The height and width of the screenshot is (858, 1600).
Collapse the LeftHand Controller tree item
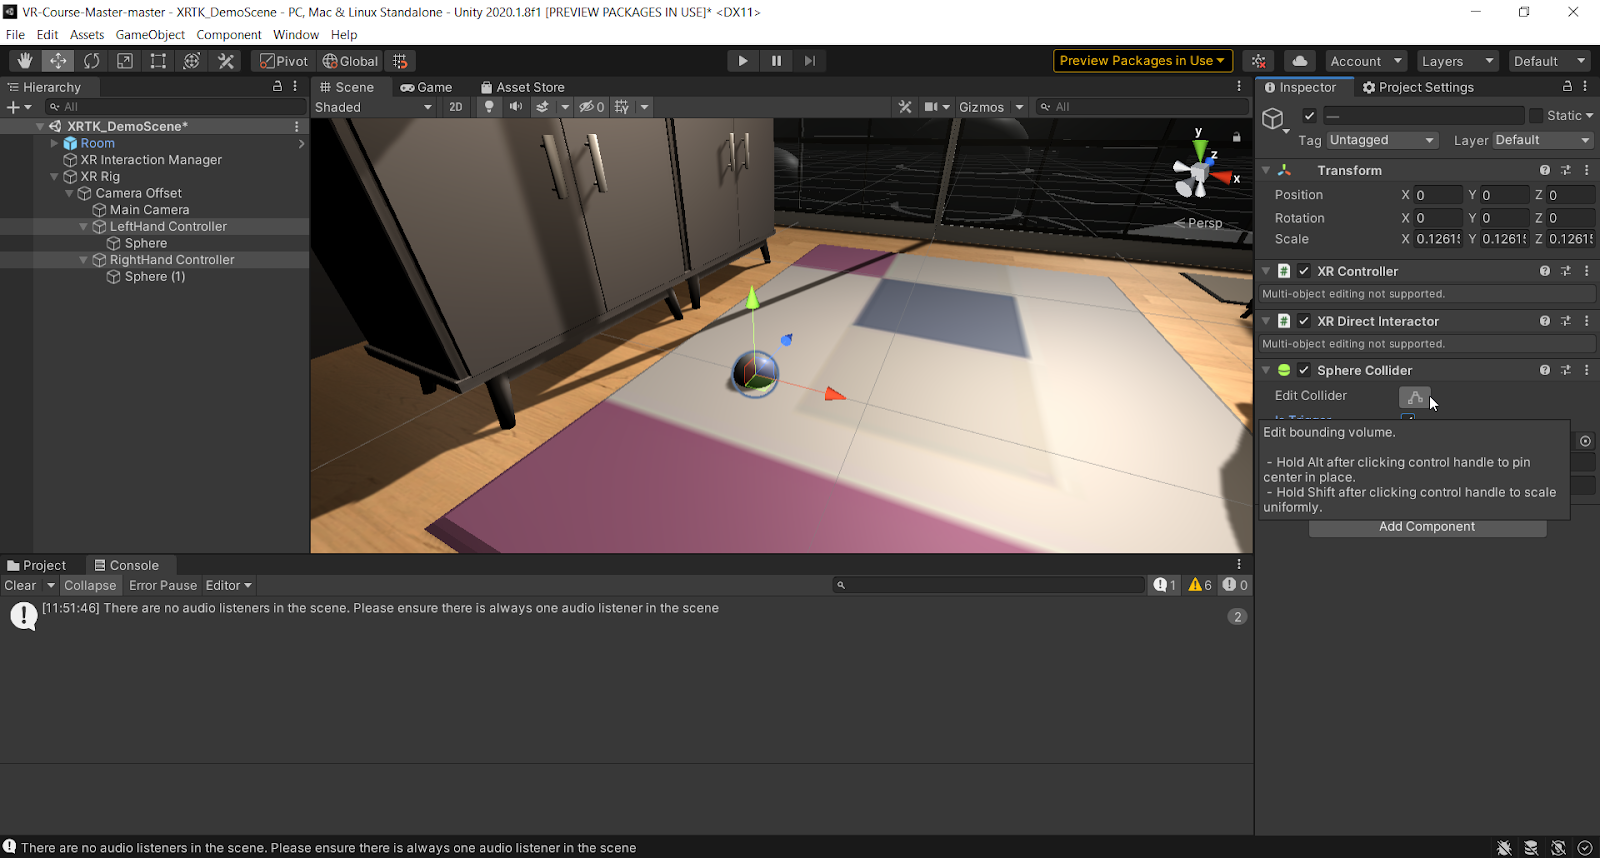pos(84,227)
